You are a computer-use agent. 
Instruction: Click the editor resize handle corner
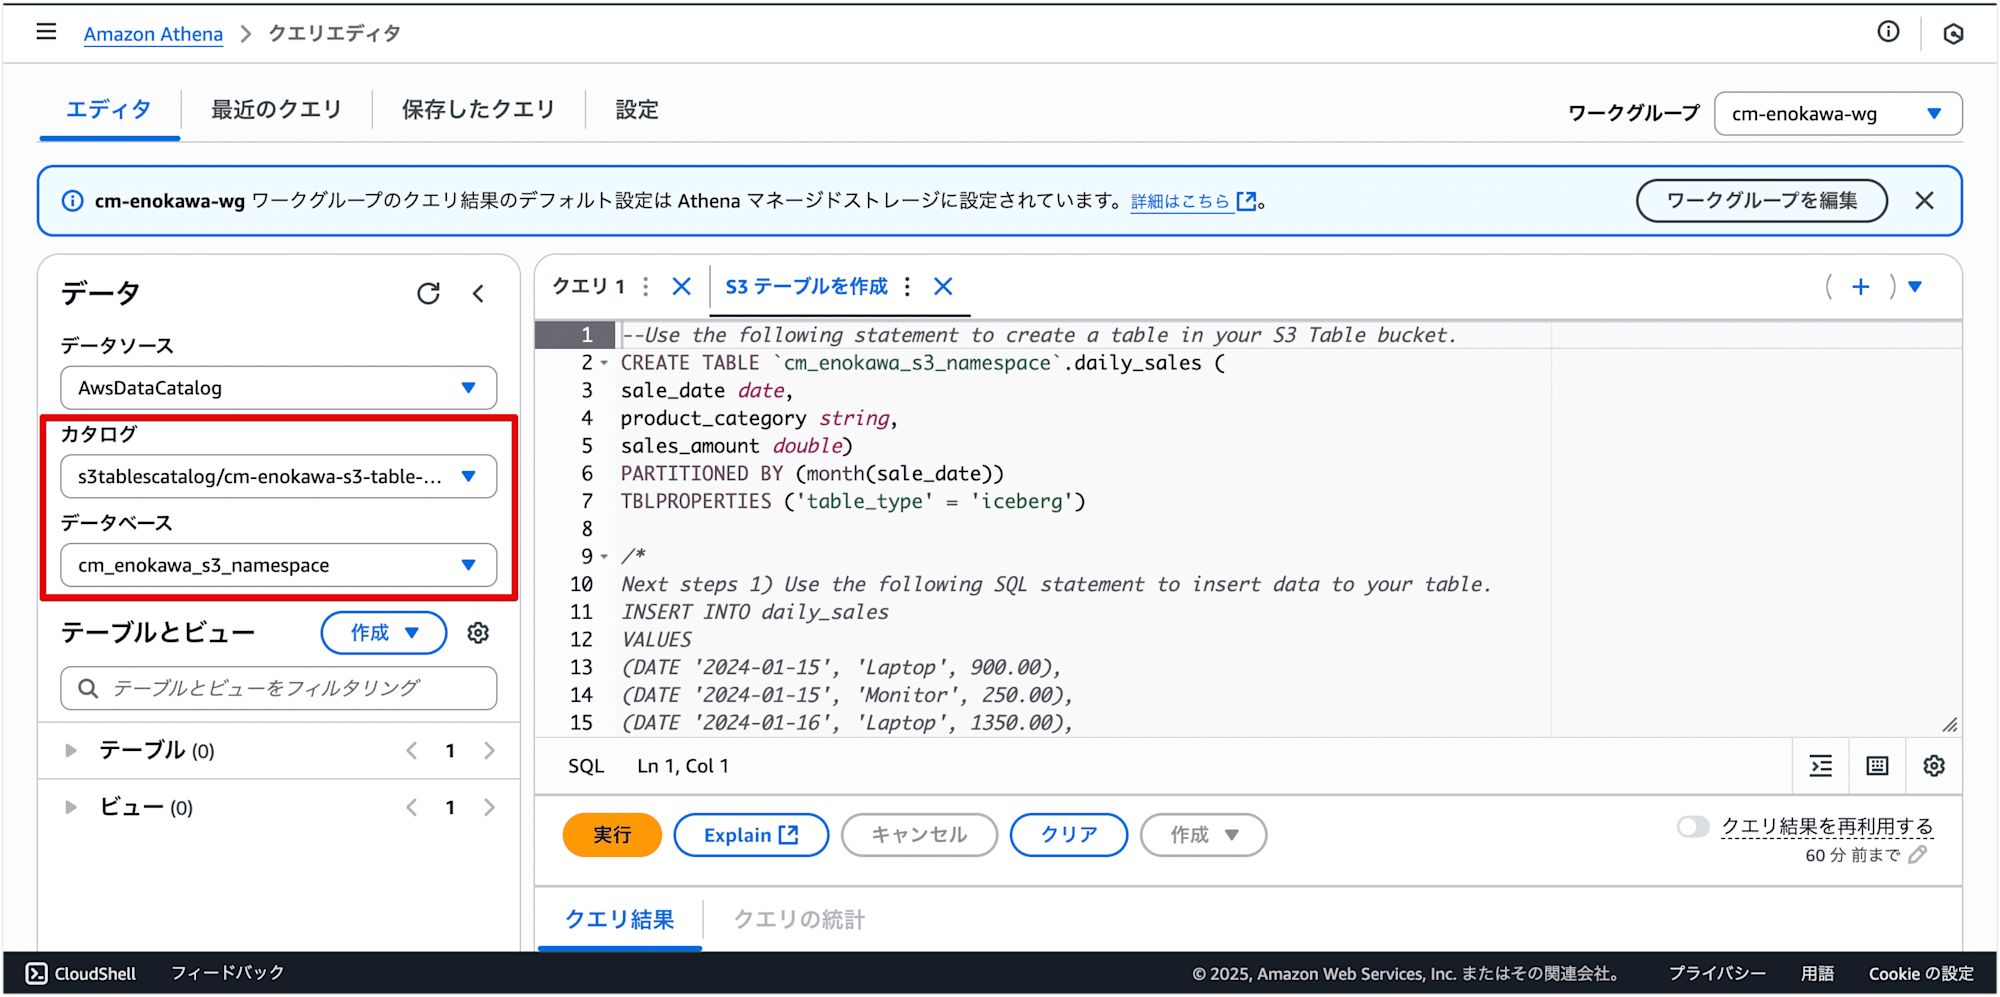point(1950,725)
